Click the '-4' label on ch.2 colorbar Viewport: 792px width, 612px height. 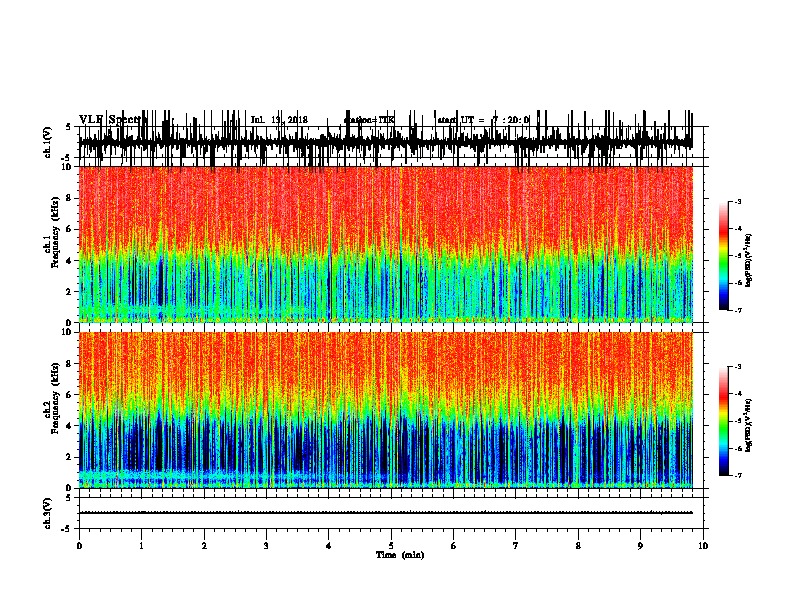(737, 394)
